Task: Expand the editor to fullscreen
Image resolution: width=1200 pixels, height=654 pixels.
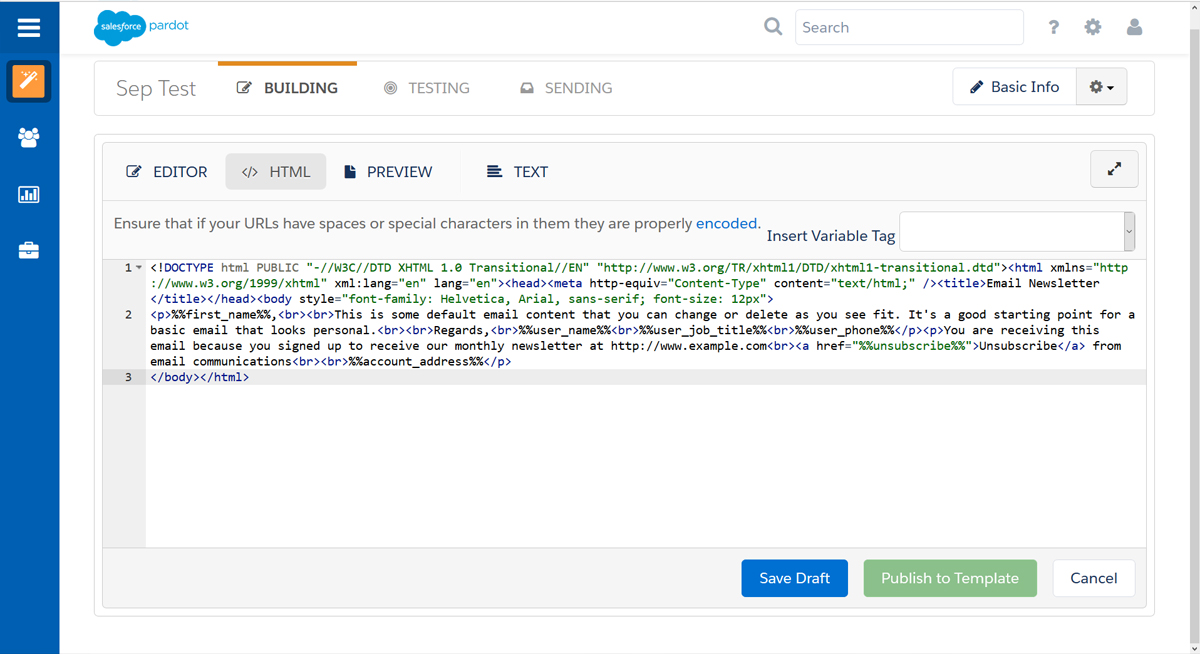Action: (x=1114, y=170)
